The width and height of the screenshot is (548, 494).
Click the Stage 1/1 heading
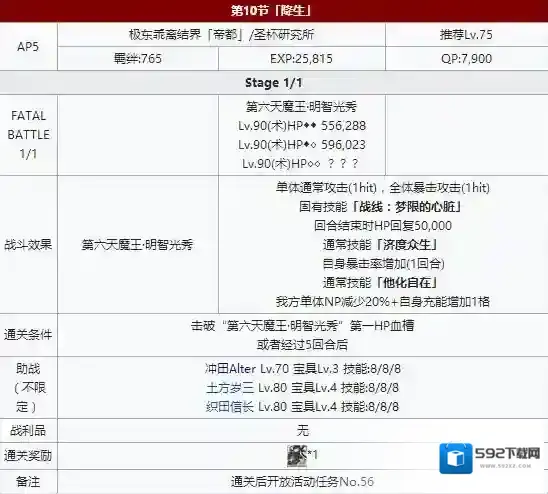click(x=274, y=83)
